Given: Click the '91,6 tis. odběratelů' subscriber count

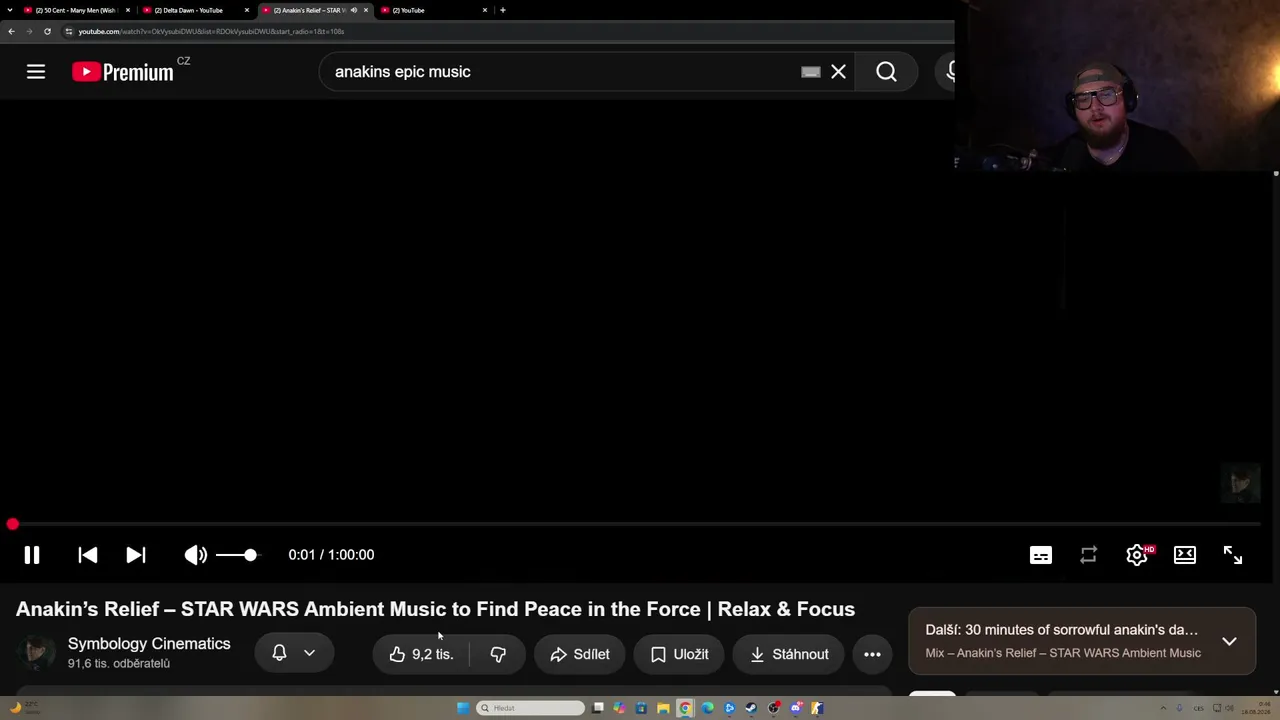Looking at the screenshot, I should [x=119, y=663].
